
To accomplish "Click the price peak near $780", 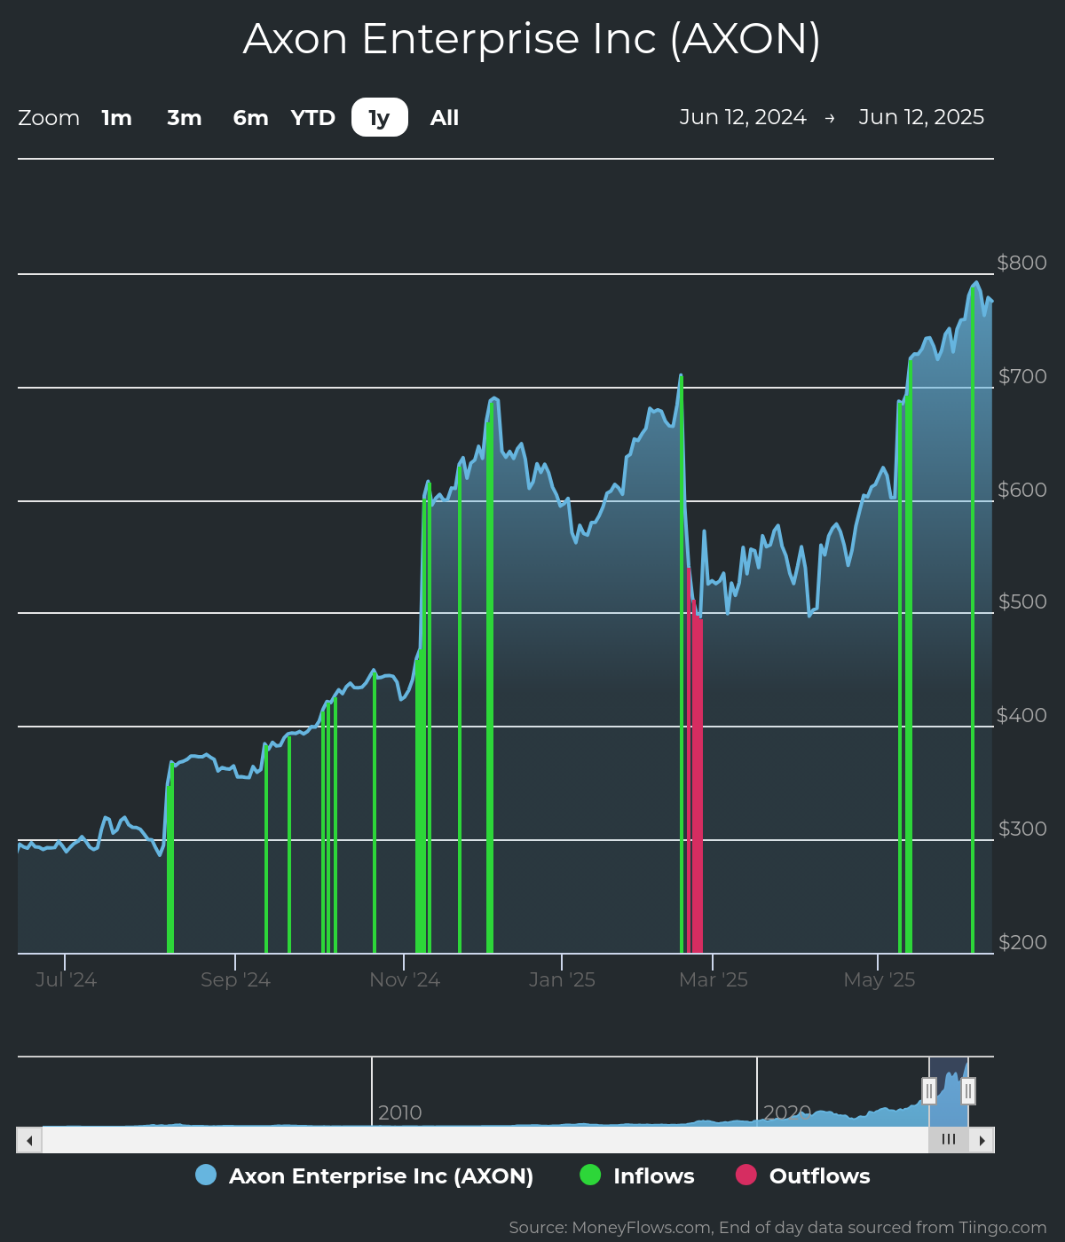I will (x=976, y=284).
